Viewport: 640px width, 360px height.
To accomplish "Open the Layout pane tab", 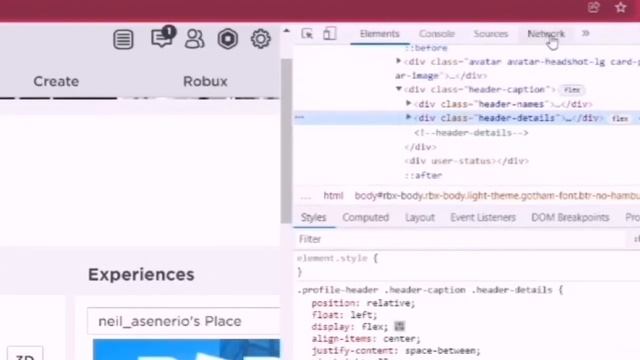I will [x=420, y=218].
